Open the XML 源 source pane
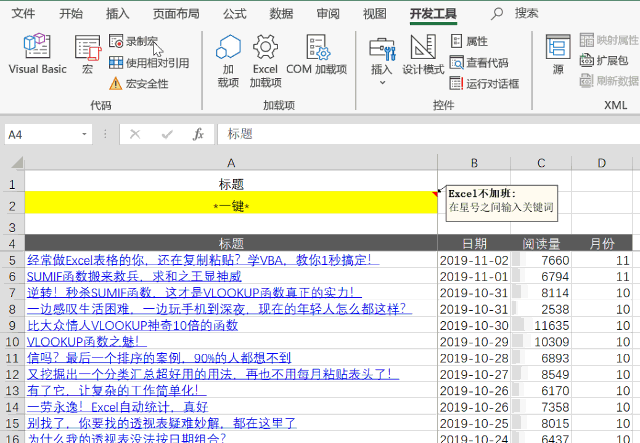 [558, 55]
